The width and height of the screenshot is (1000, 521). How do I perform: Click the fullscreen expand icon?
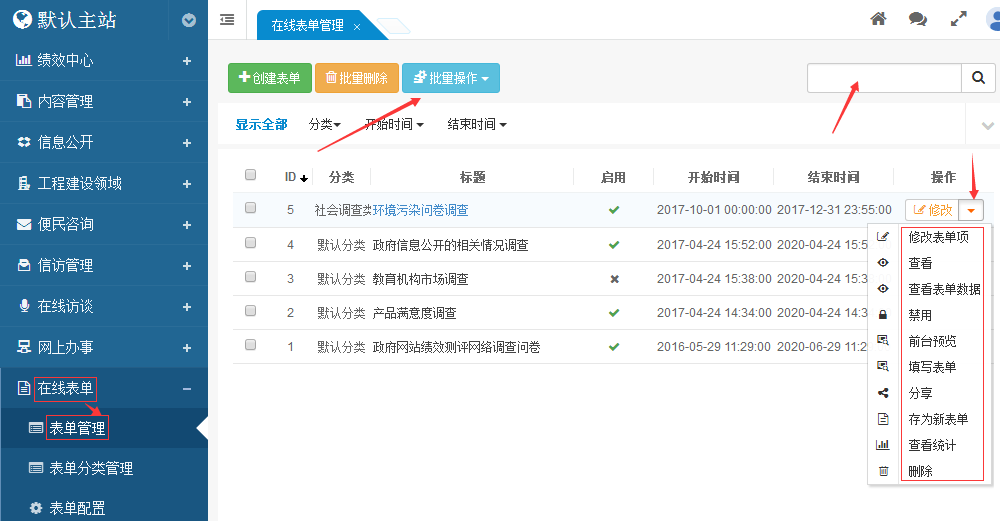coord(958,19)
